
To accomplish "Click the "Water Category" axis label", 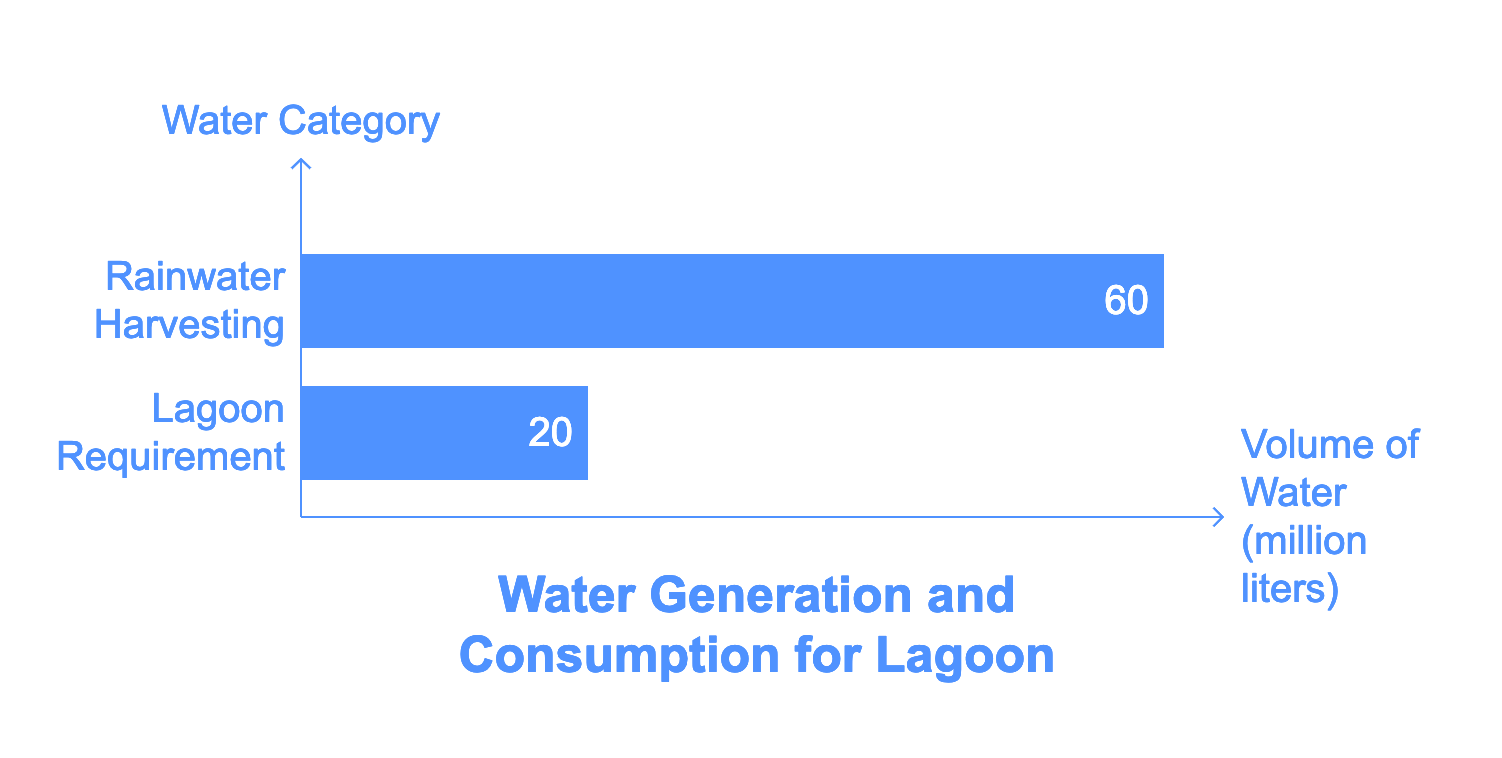I will point(300,121).
